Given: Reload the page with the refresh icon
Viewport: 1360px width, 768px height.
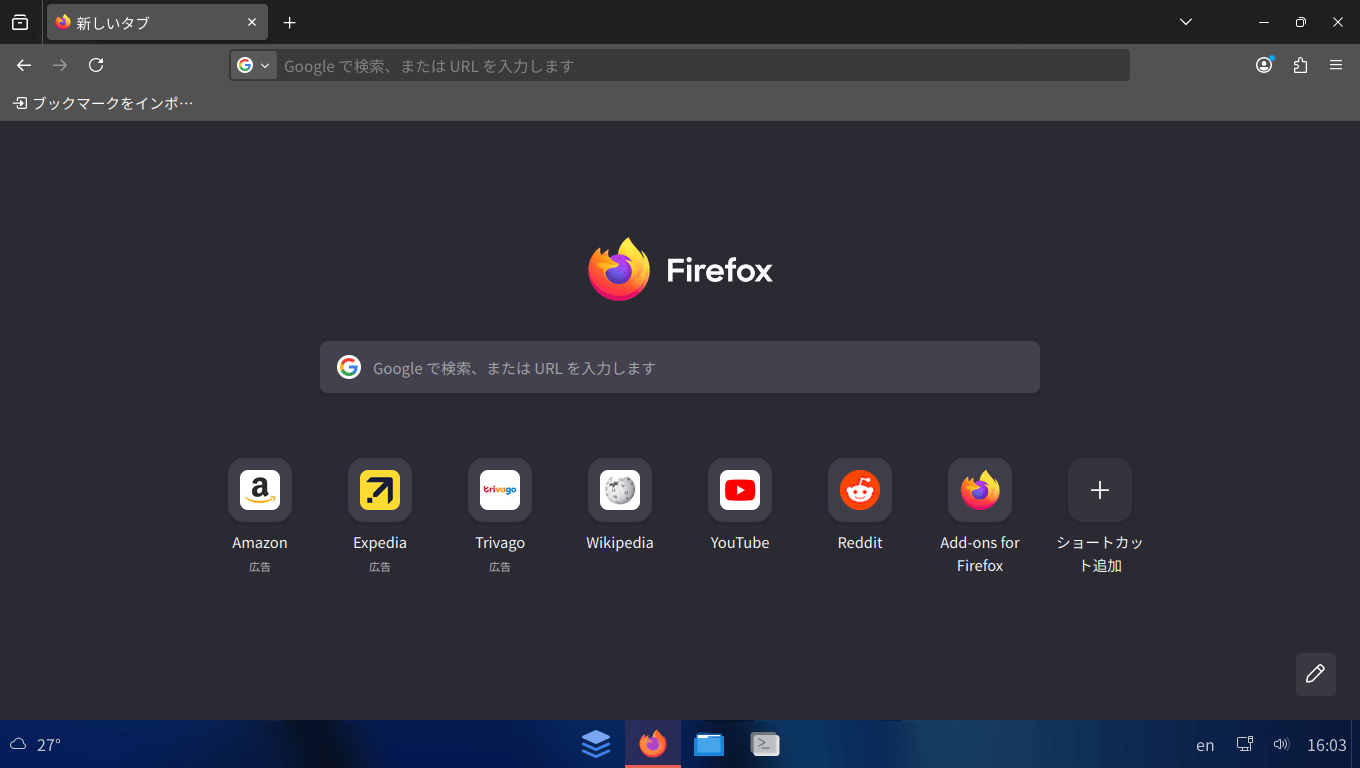Looking at the screenshot, I should [96, 65].
